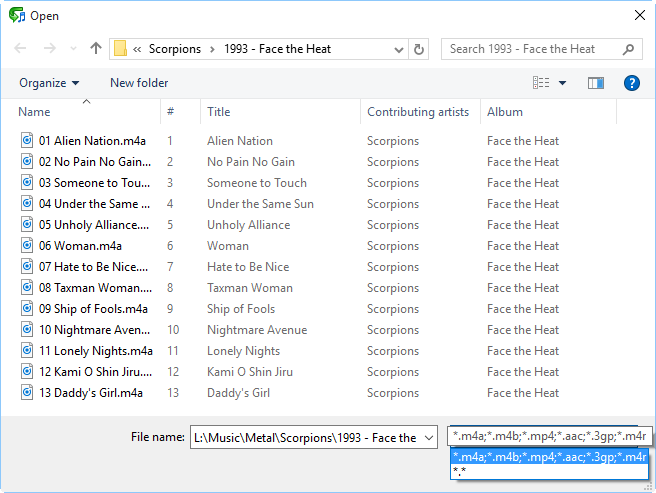This screenshot has height=493, width=656.
Task: Open File name history dropdown arrow
Action: pos(429,438)
